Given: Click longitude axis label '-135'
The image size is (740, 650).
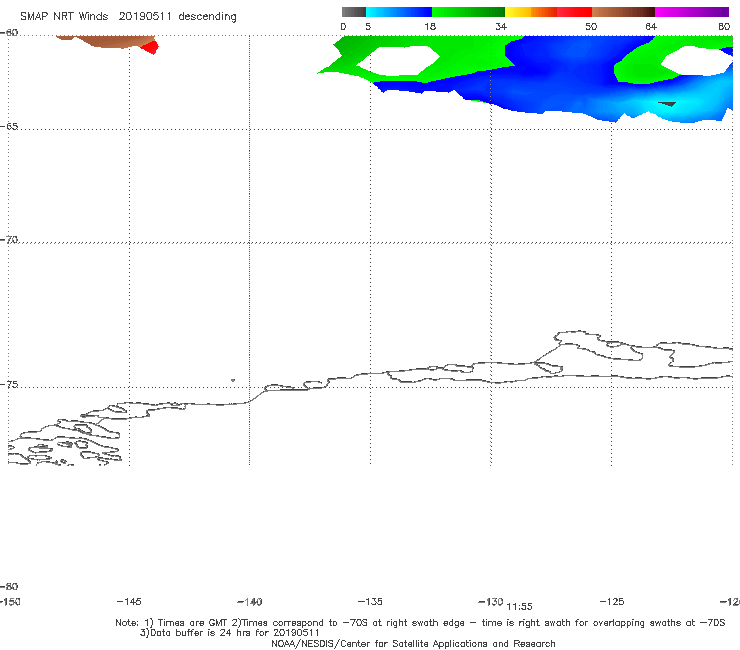Looking at the screenshot, I should (370, 601).
